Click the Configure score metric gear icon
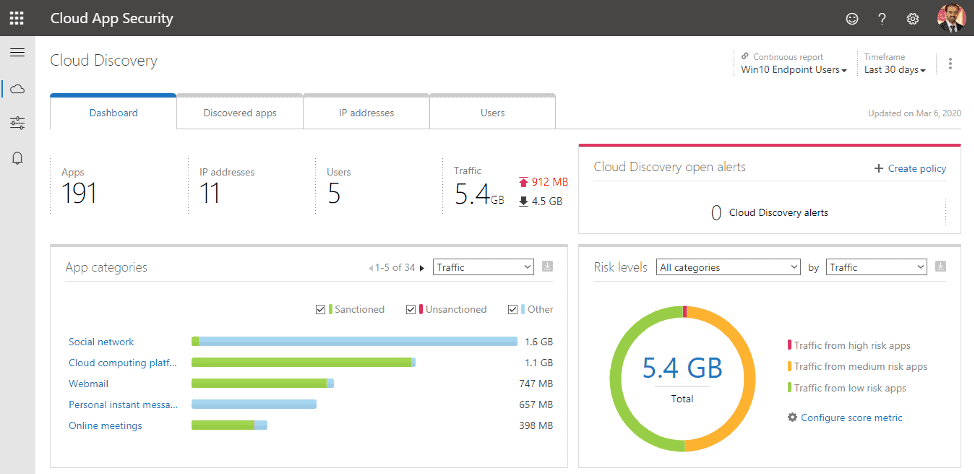The height and width of the screenshot is (474, 974). coord(792,417)
